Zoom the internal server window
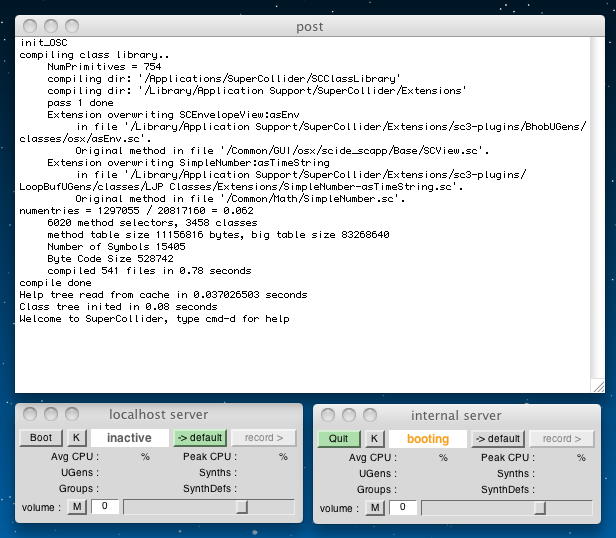This screenshot has height=538, width=616. point(370,415)
